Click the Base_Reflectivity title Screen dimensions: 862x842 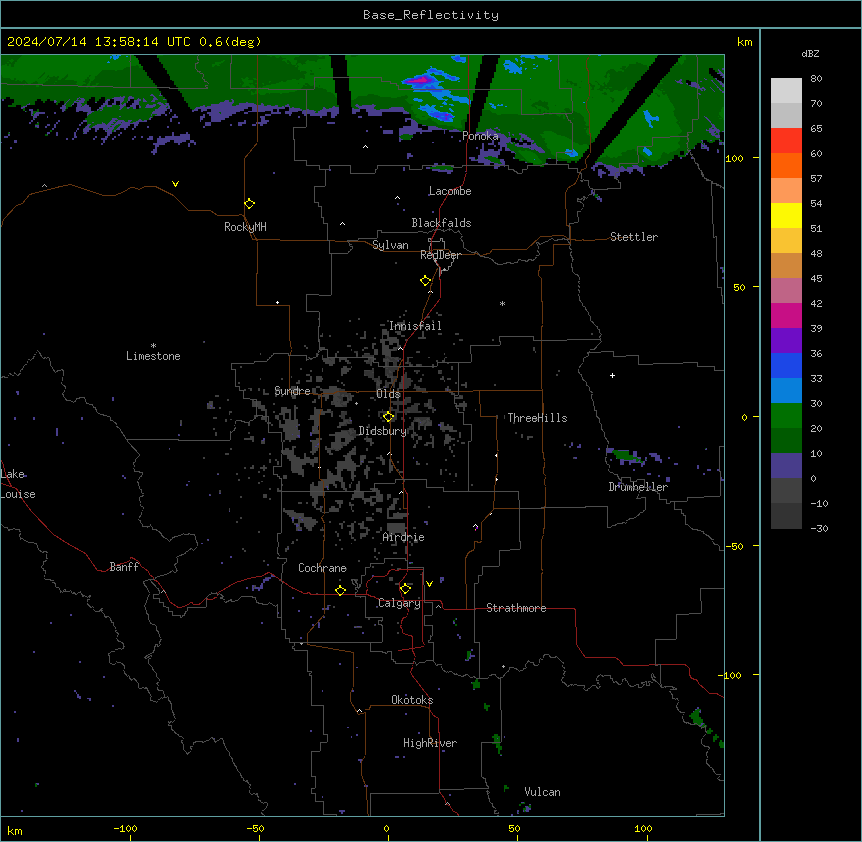click(431, 15)
